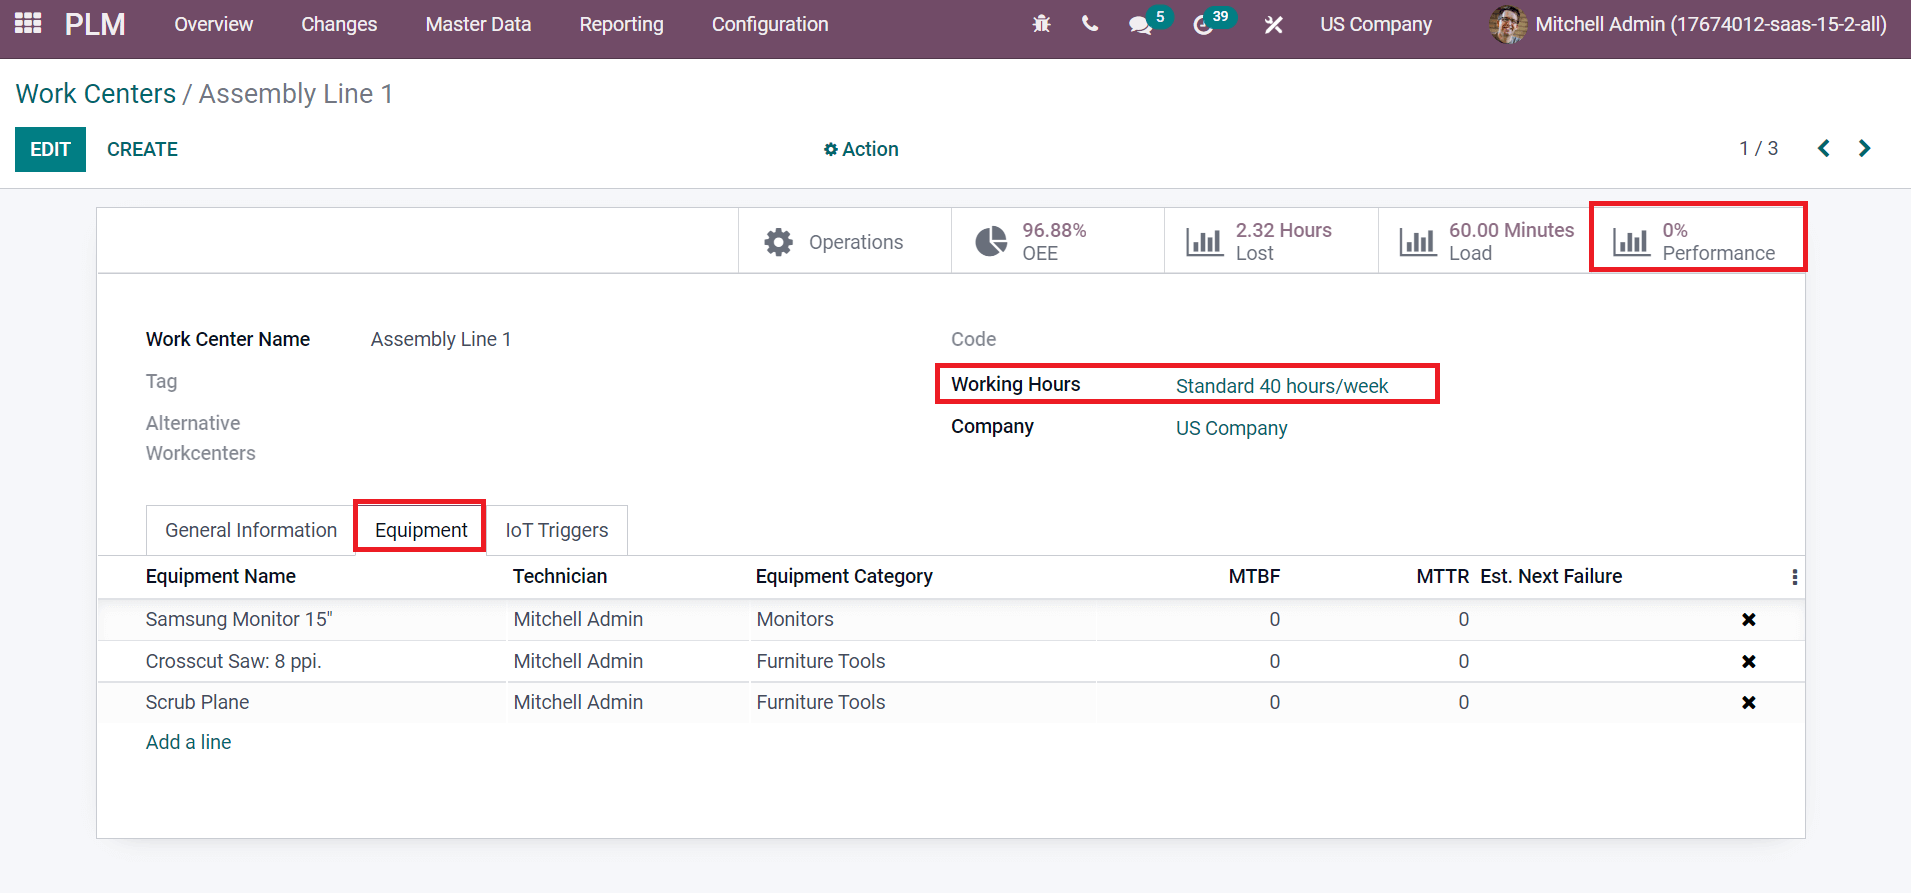The height and width of the screenshot is (893, 1911).
Task: Click the Studio wrench tools icon
Action: click(1273, 25)
